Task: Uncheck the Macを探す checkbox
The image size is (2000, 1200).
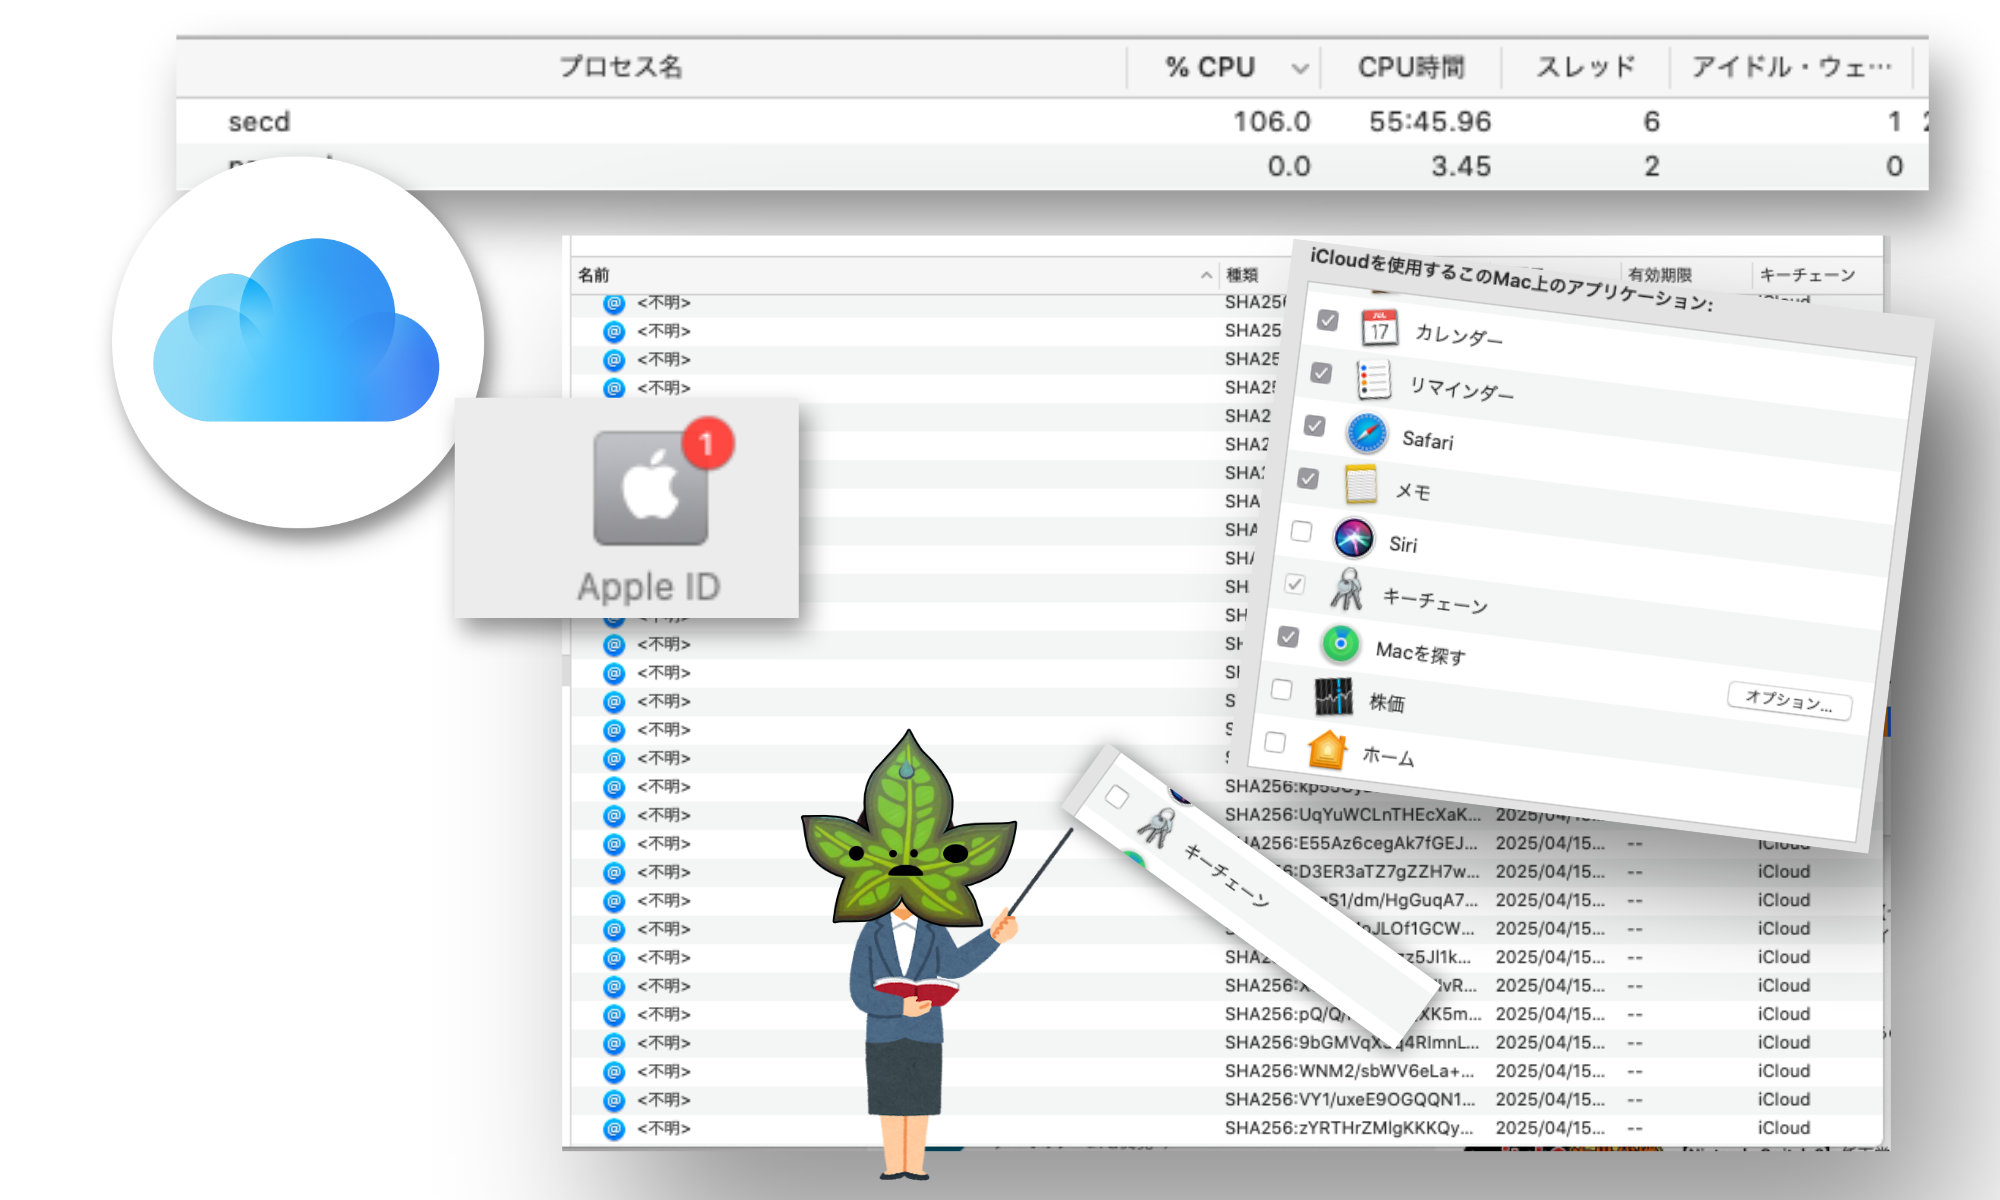Action: point(1288,637)
